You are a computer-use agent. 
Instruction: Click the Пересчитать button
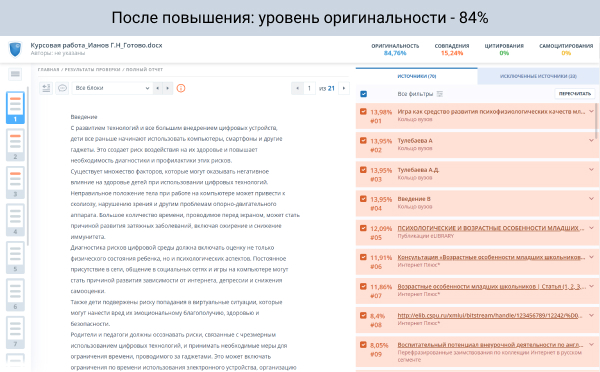(575, 94)
